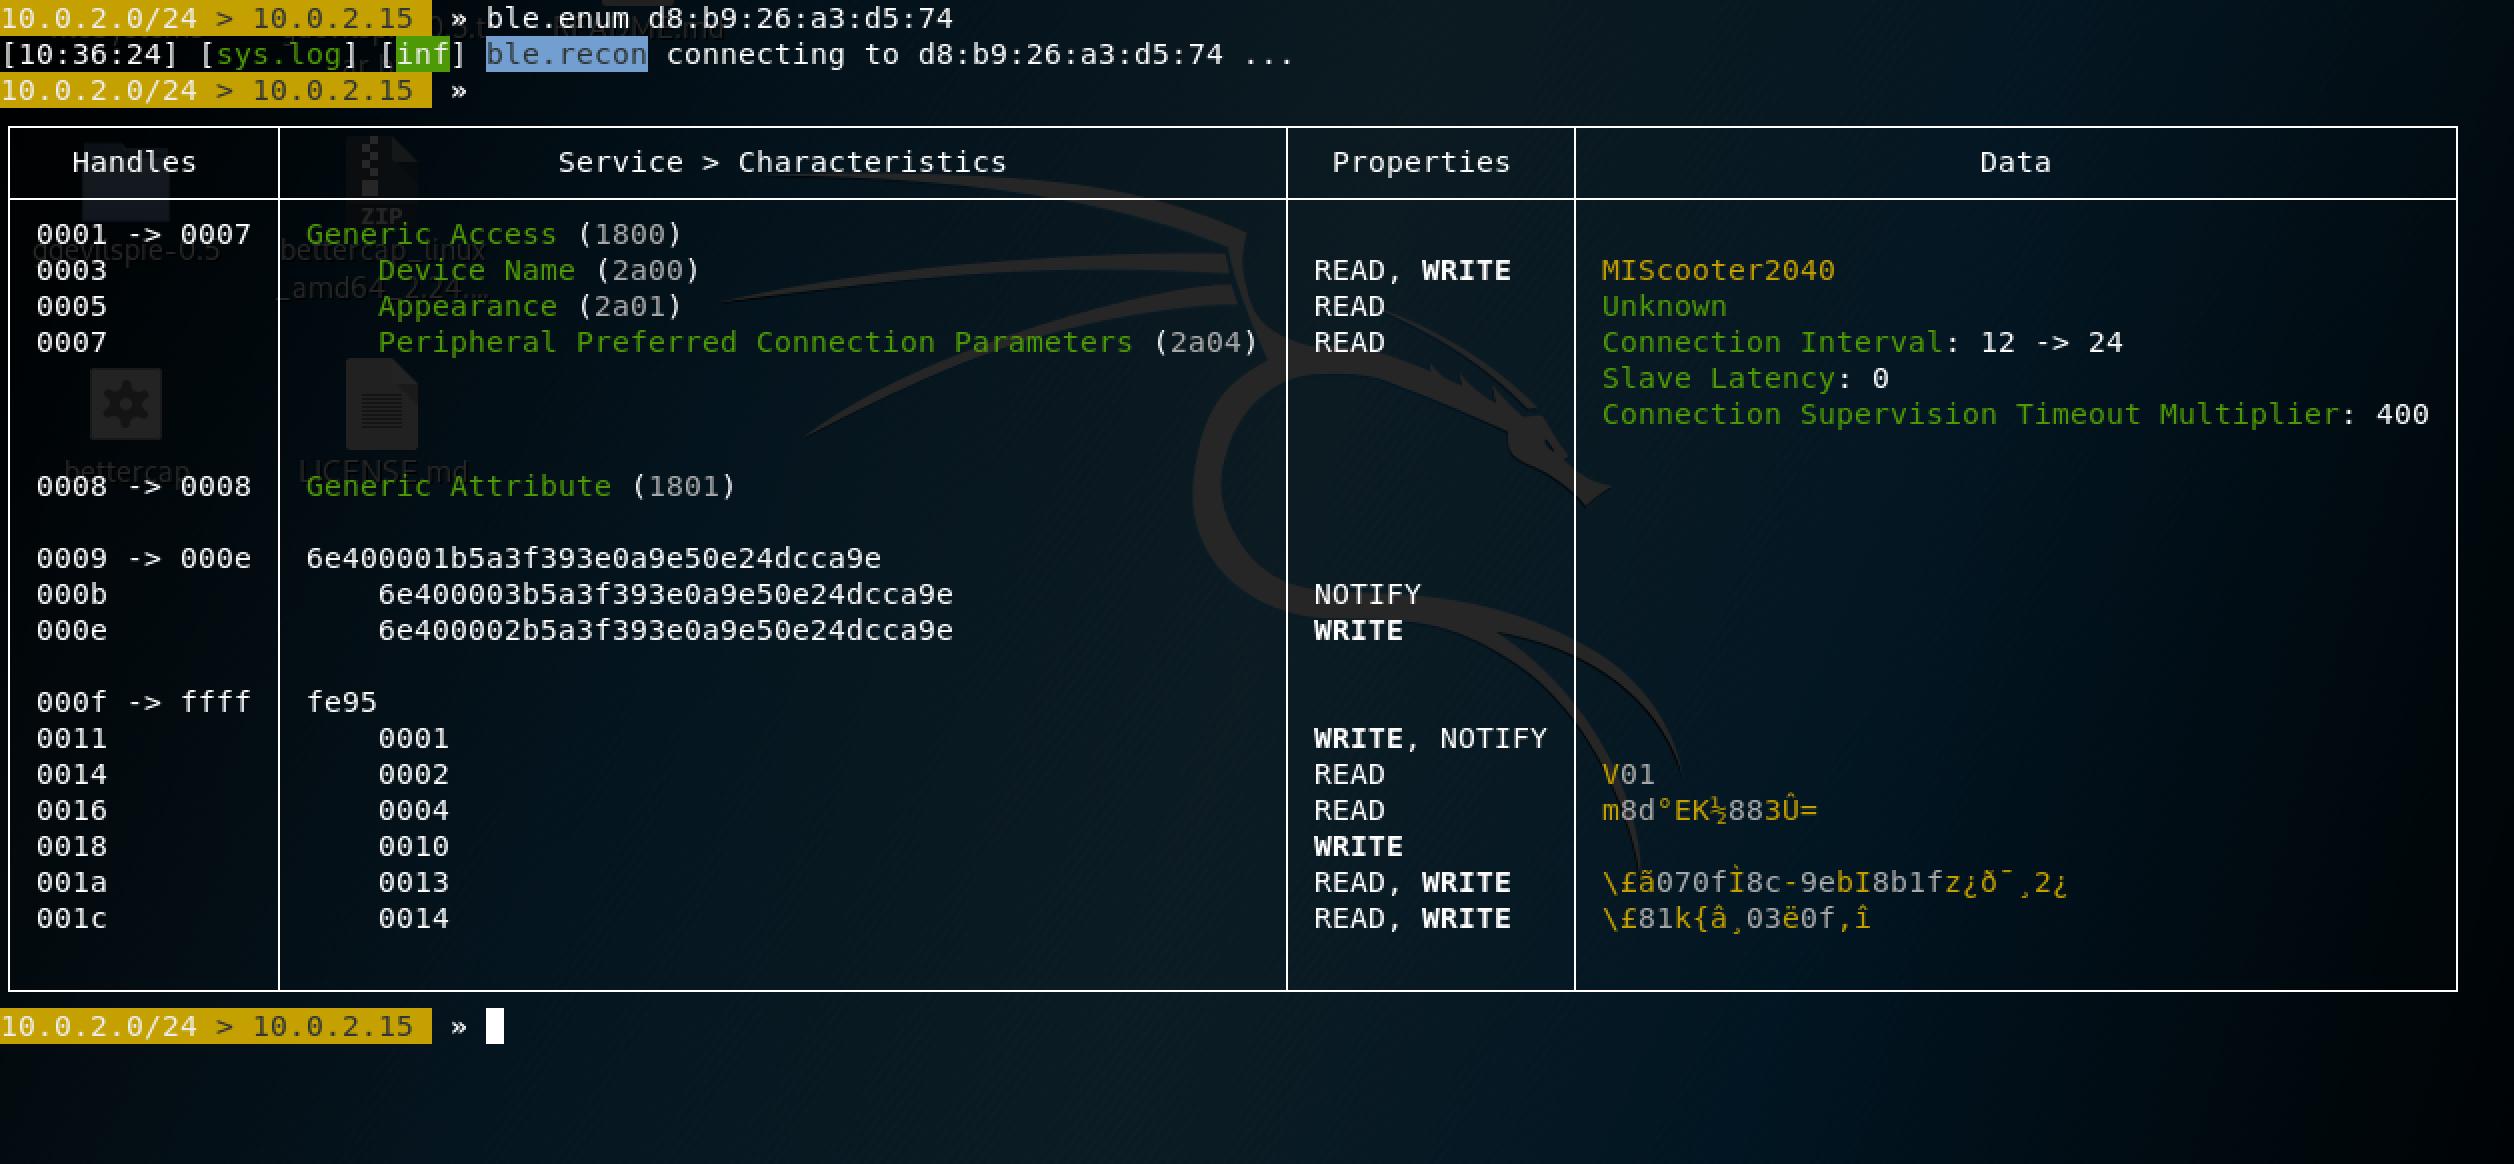2514x1164 pixels.
Task: Click the LICENSE.md document icon
Action: click(381, 406)
